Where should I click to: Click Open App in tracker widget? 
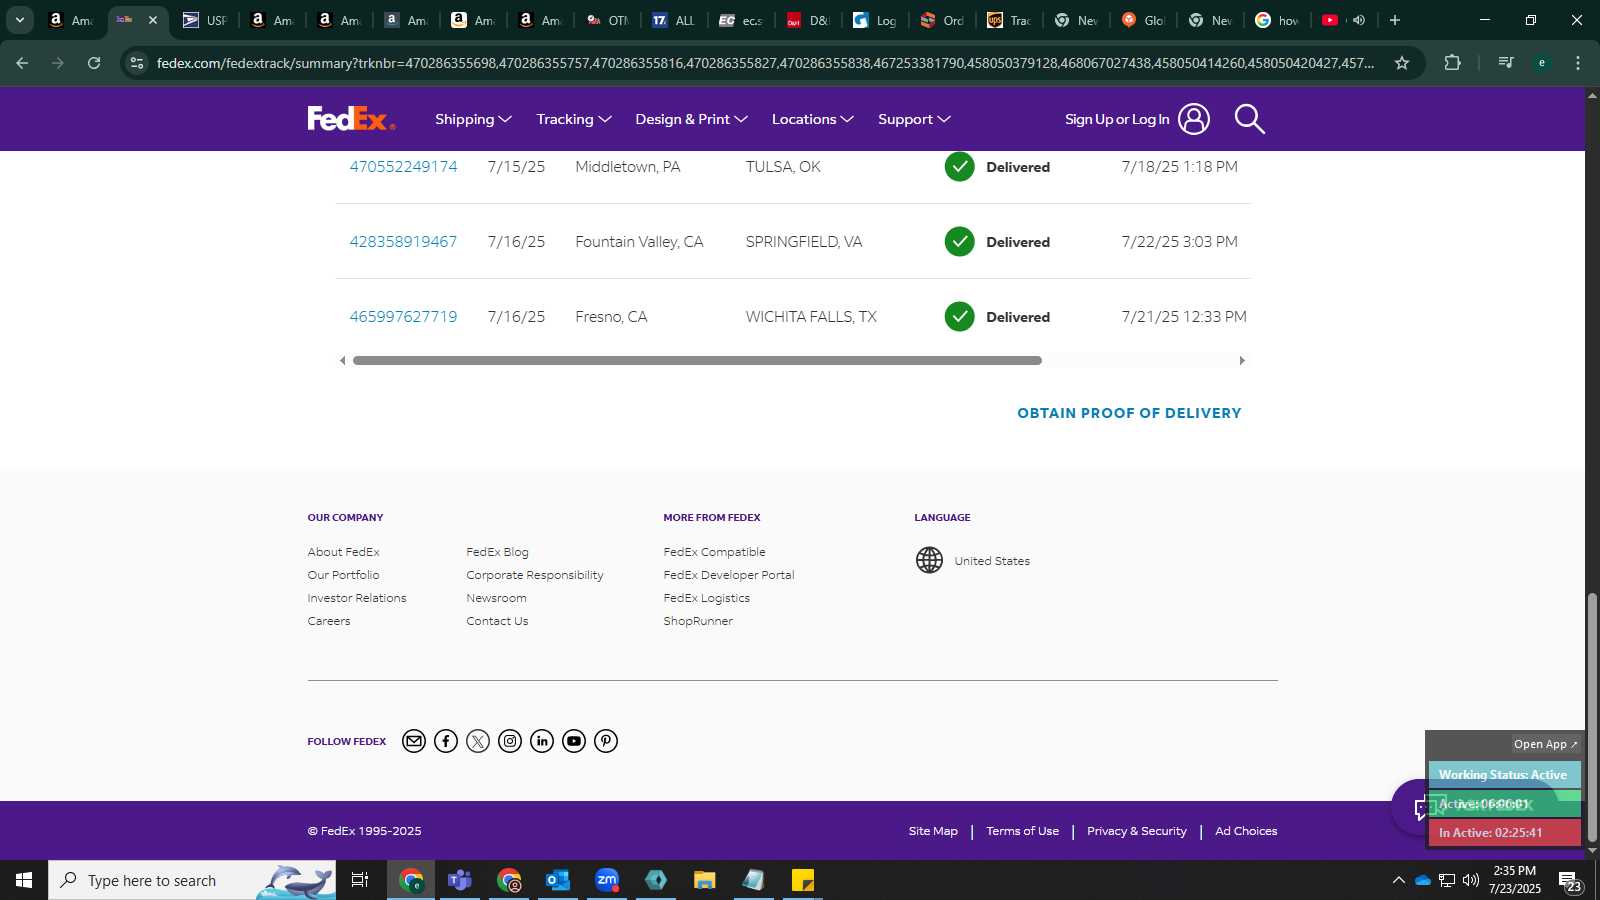pos(1545,744)
